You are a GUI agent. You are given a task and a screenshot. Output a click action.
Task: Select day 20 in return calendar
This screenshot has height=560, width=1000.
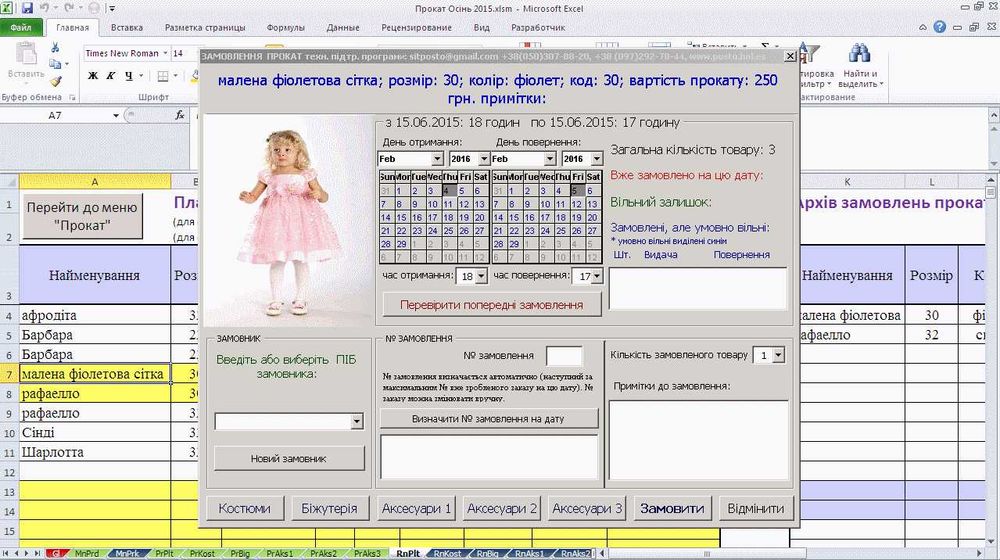592,217
